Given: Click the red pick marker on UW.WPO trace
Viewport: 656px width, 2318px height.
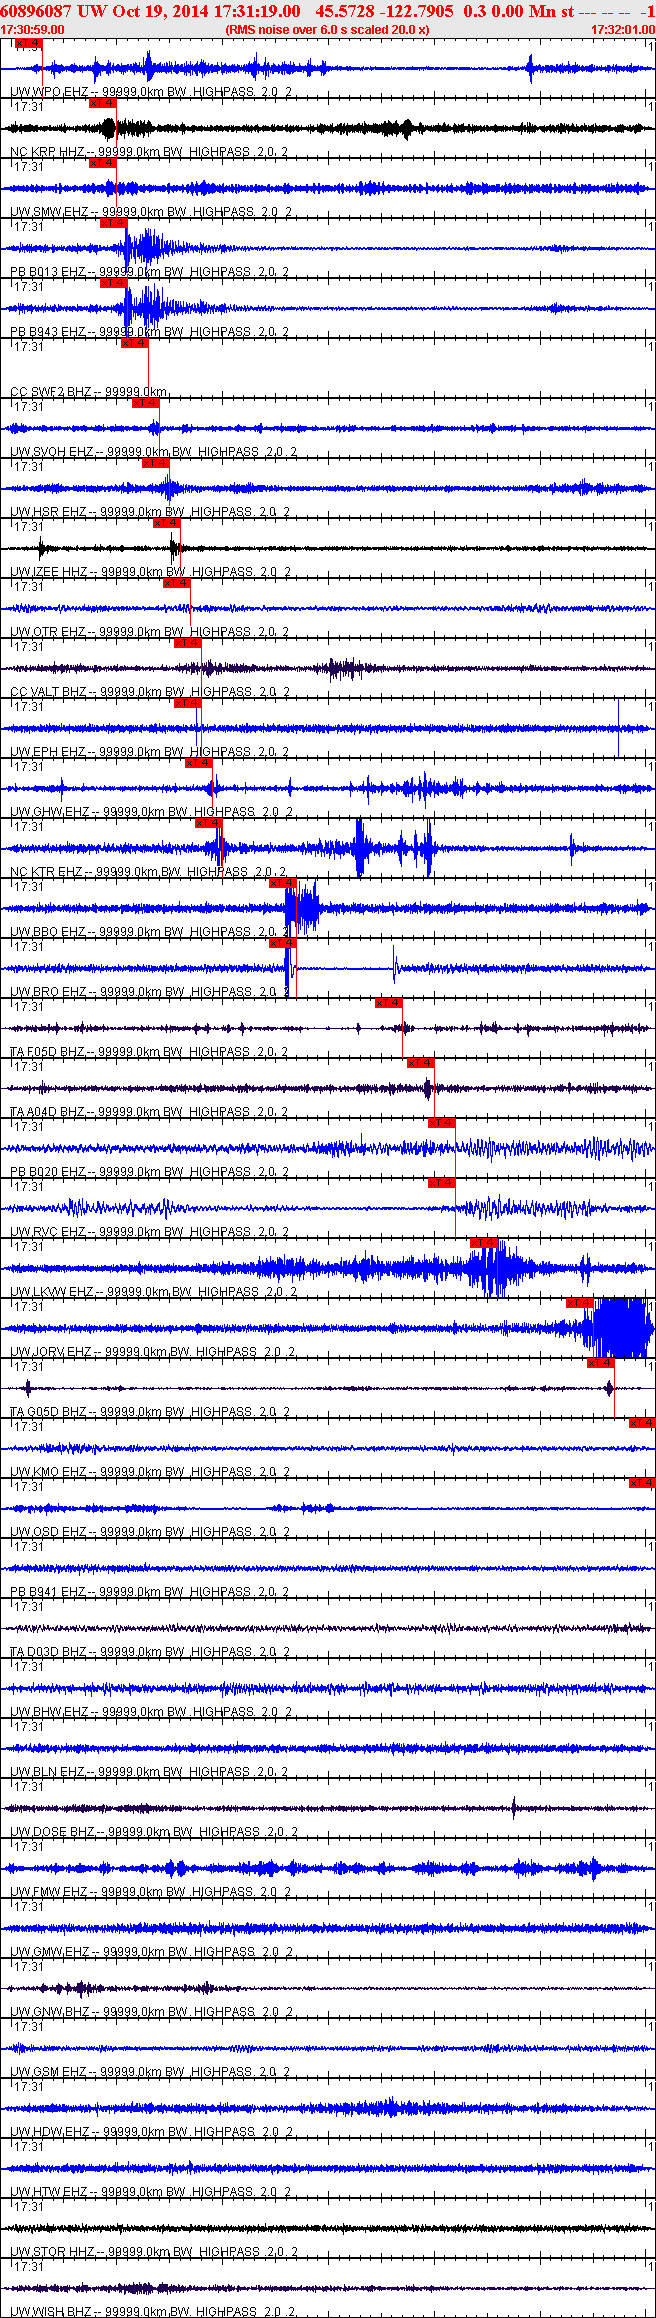Looking at the screenshot, I should coord(29,43).
